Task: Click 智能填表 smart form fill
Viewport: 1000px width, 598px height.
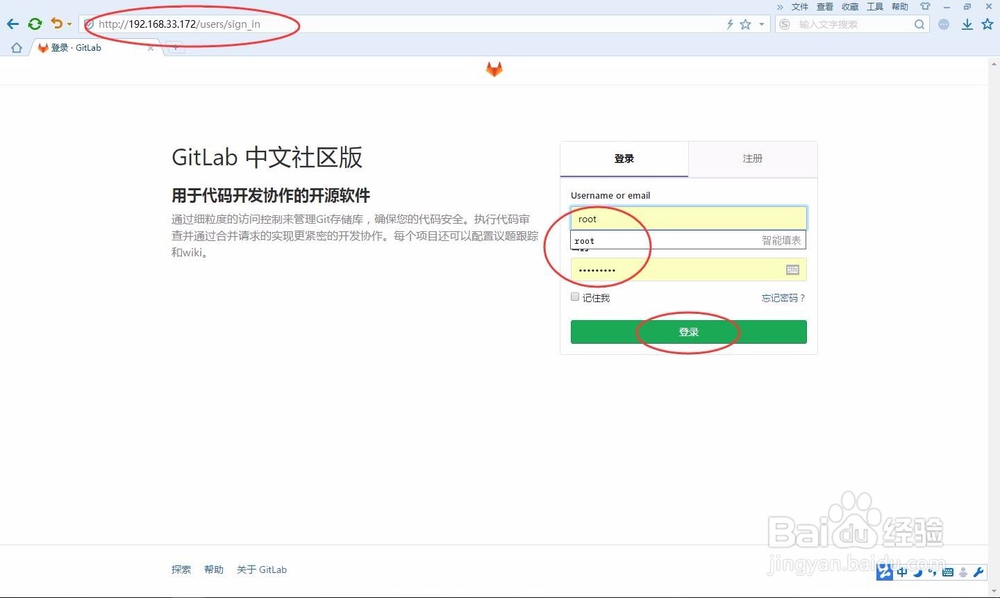Action: [x=781, y=240]
